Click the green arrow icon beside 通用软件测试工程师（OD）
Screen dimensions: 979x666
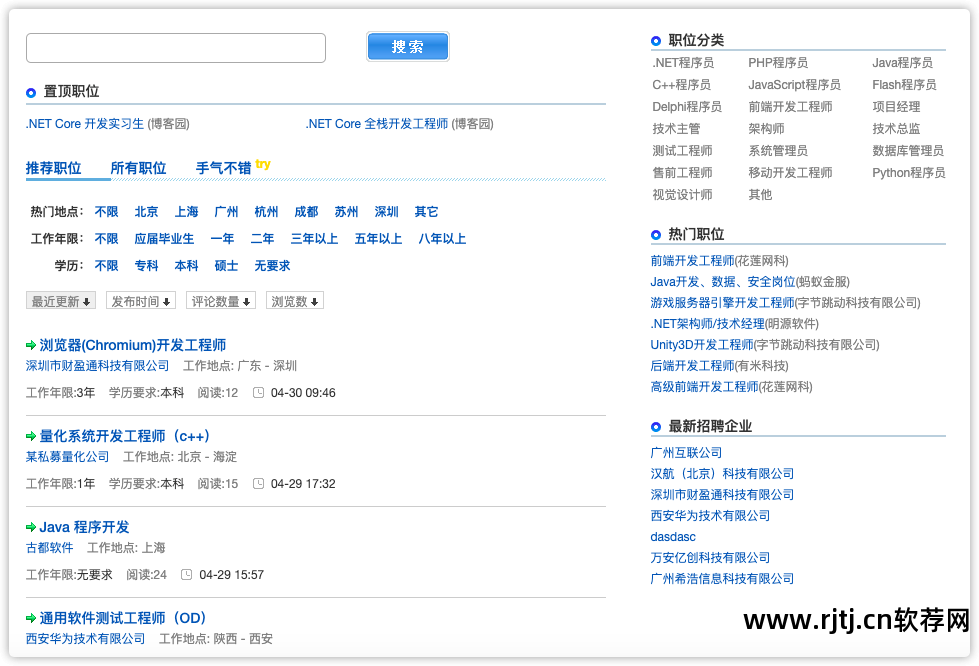click(x=32, y=618)
